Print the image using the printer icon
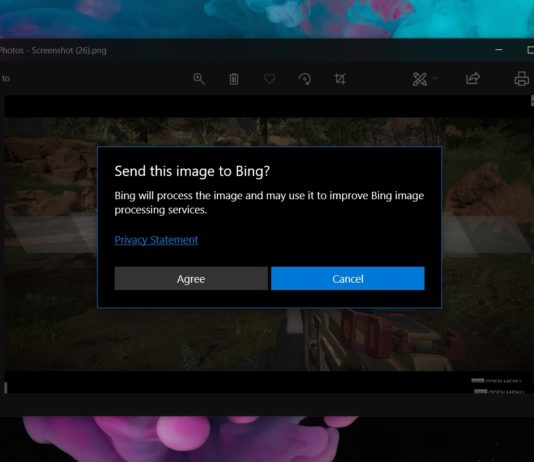Viewport: 534px width, 462px height. point(522,79)
